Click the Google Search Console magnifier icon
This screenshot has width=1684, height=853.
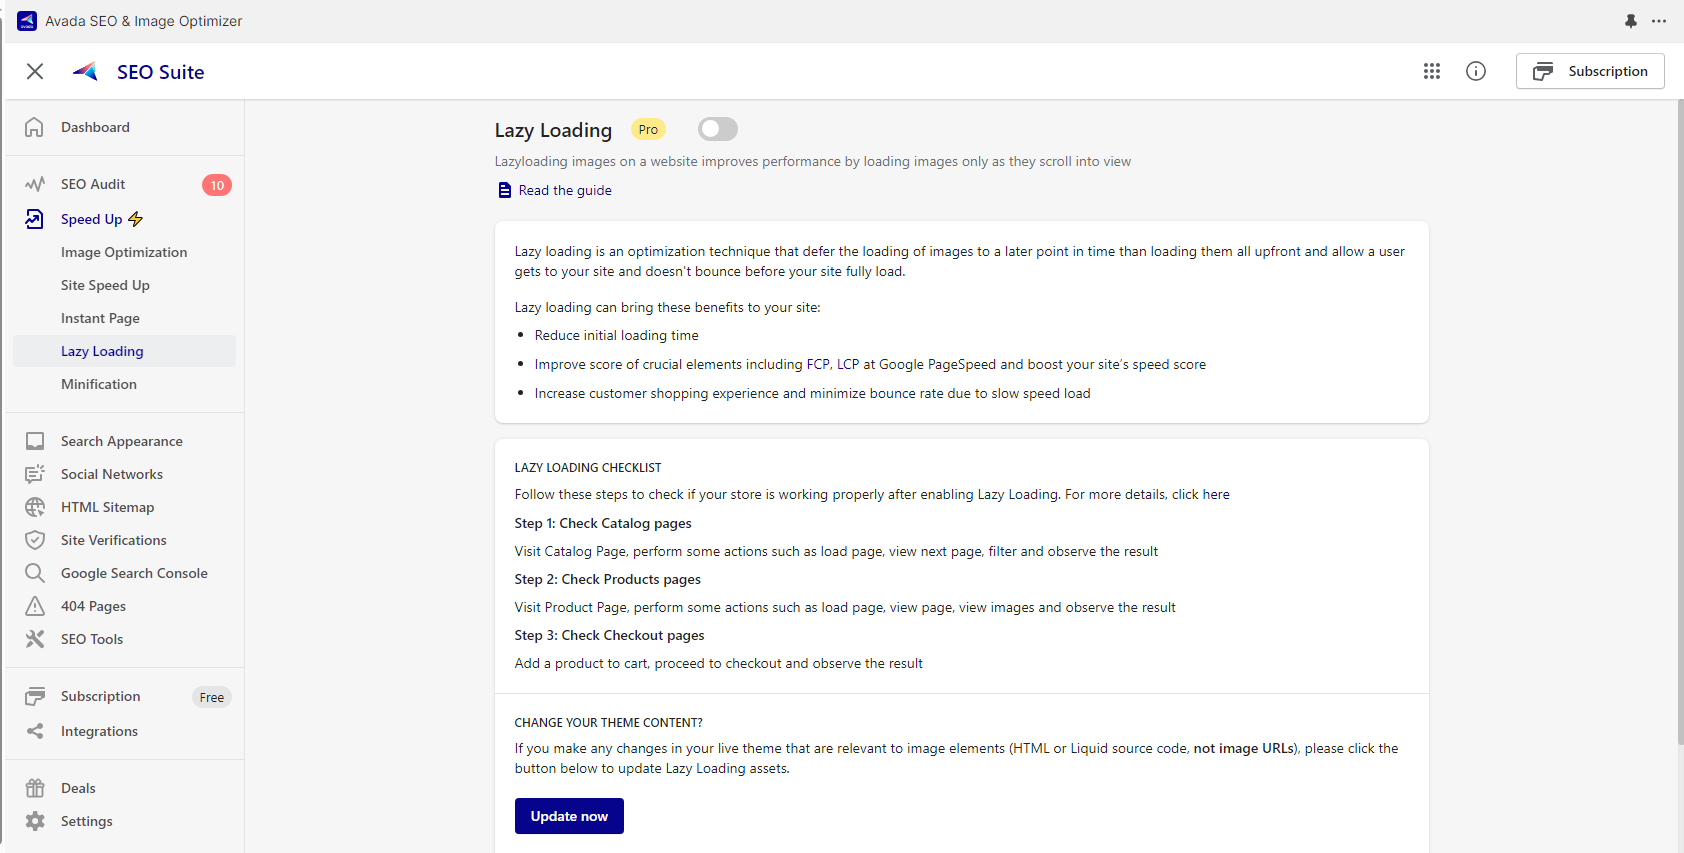[35, 573]
